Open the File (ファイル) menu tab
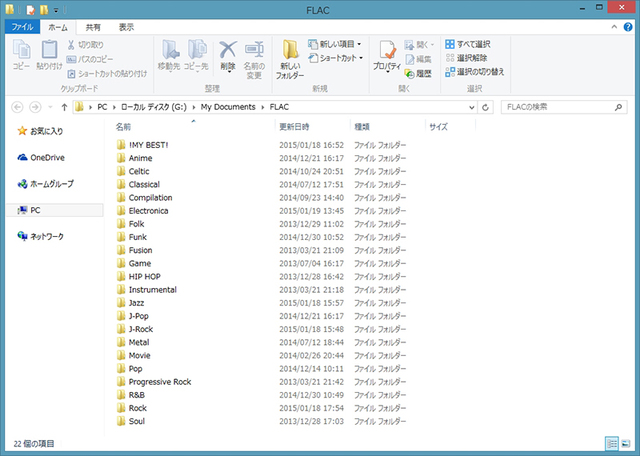Image resolution: width=640 pixels, height=456 pixels. pos(22,27)
